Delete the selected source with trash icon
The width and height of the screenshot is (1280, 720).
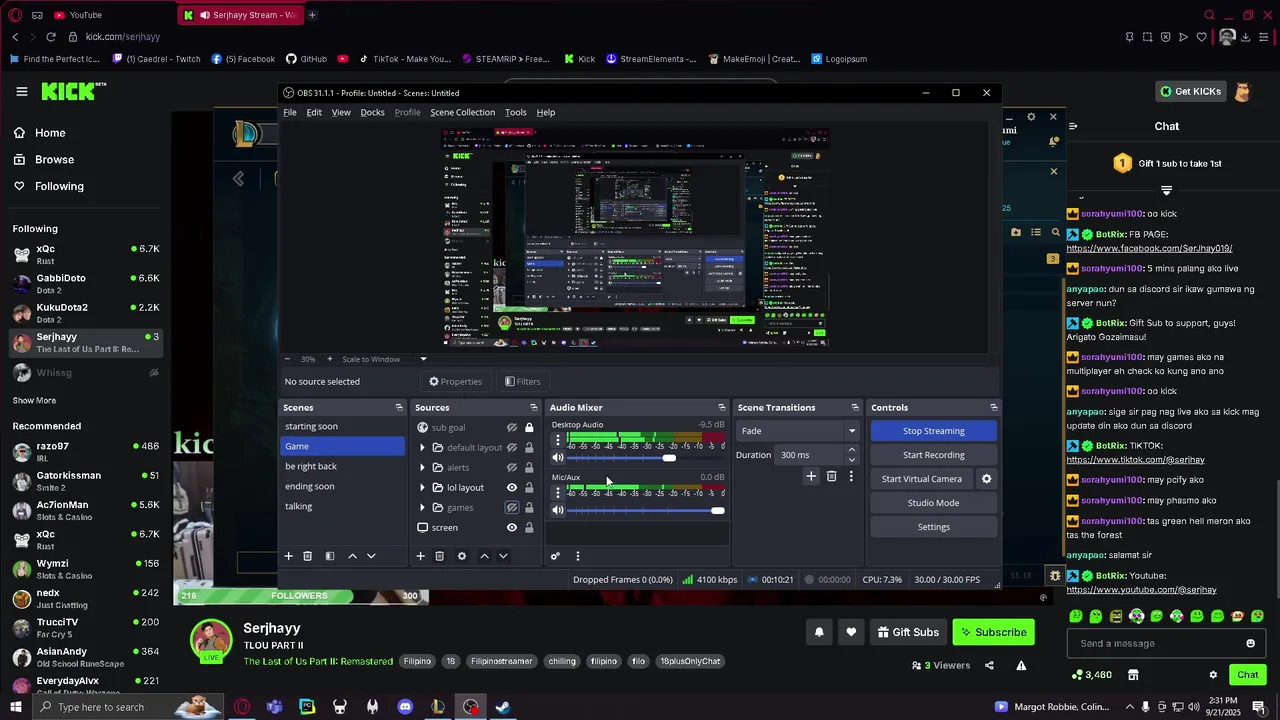pyautogui.click(x=439, y=556)
